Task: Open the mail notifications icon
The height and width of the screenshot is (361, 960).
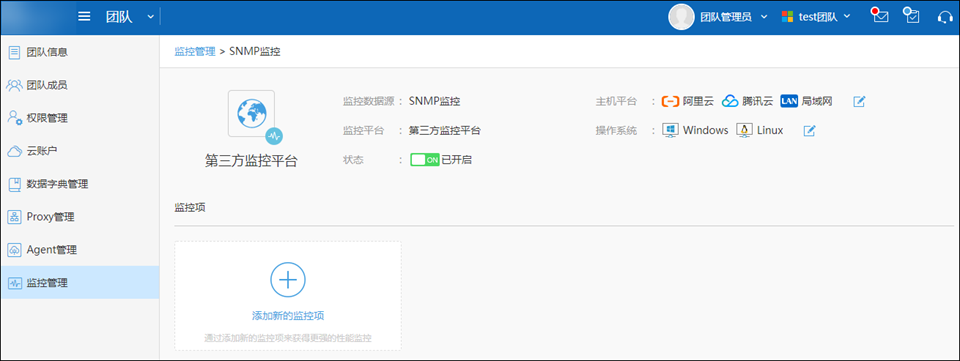Action: pyautogui.click(x=880, y=16)
